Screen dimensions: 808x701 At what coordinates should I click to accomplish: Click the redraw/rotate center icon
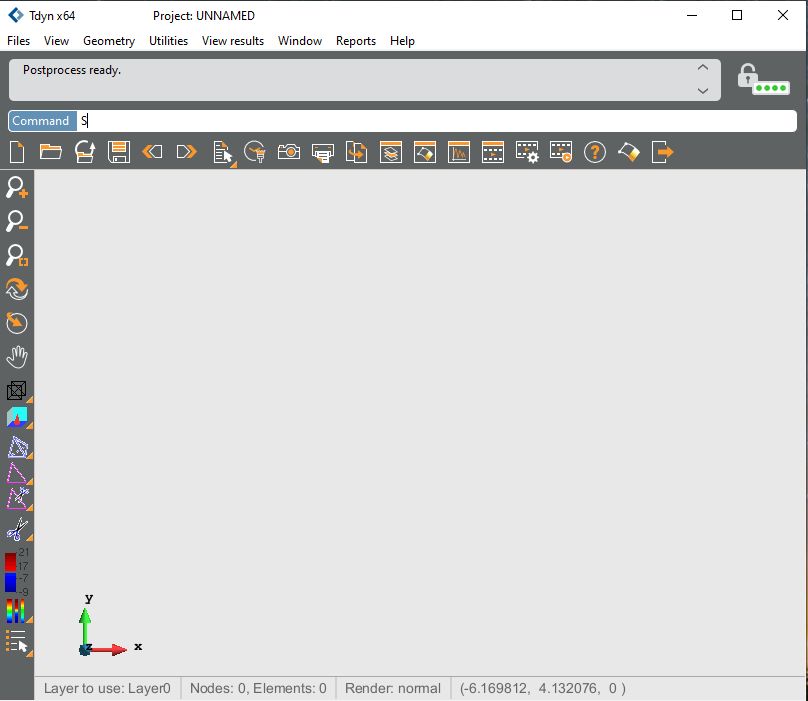tap(17, 323)
